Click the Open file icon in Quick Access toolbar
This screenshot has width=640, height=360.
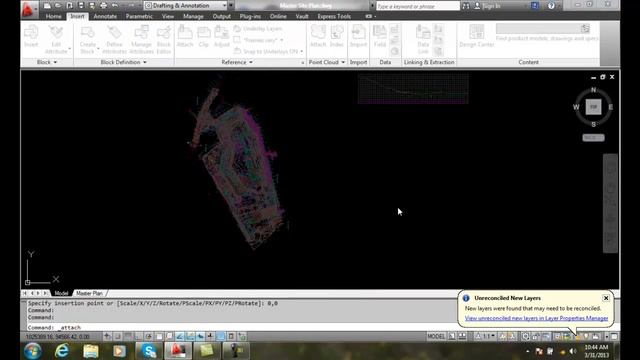[58, 6]
